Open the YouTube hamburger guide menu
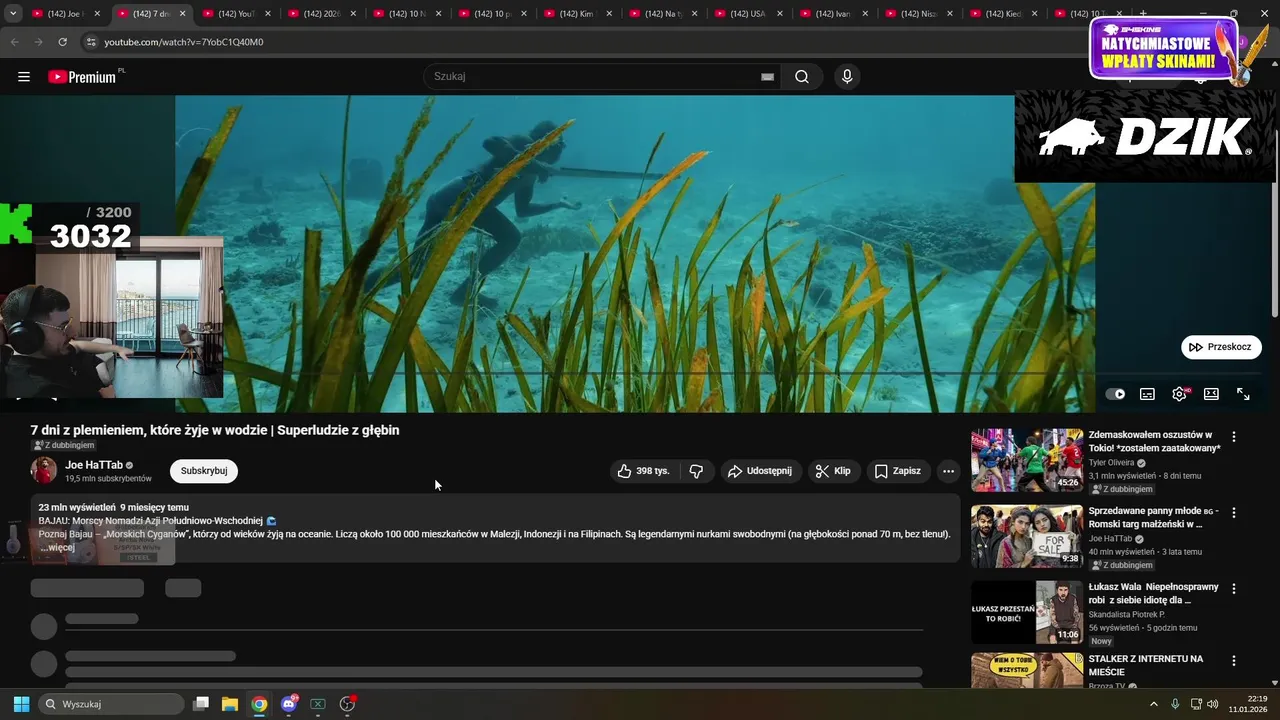The height and width of the screenshot is (720, 1280). (x=24, y=77)
